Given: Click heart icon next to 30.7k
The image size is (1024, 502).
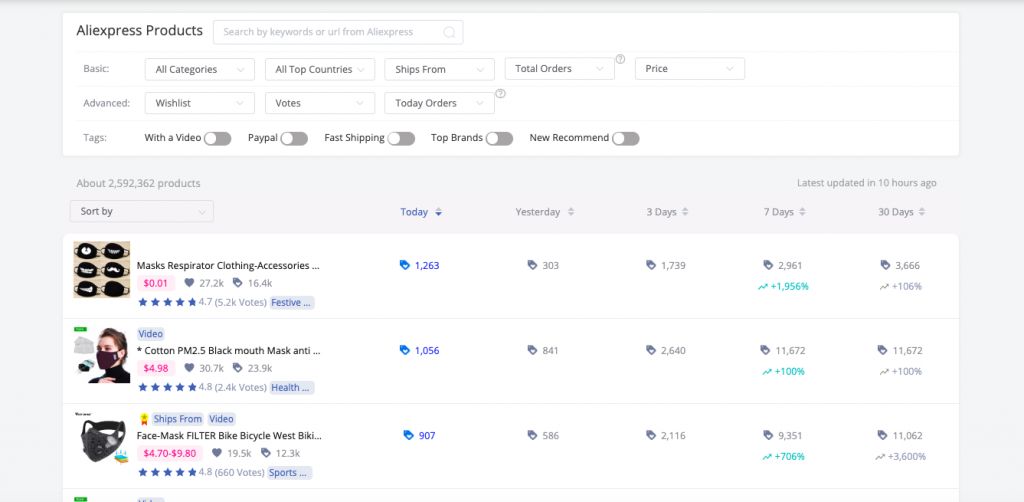Looking at the screenshot, I should 189,368.
